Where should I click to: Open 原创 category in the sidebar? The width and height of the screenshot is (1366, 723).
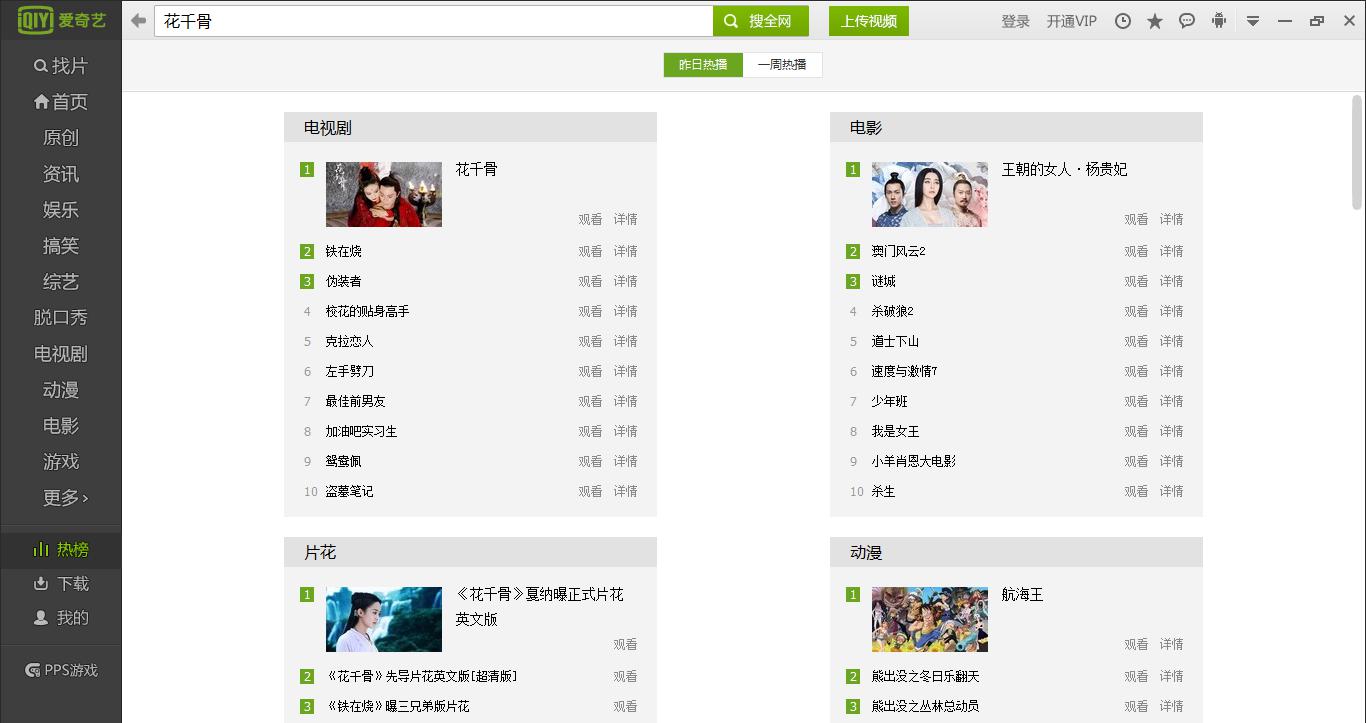(61, 138)
